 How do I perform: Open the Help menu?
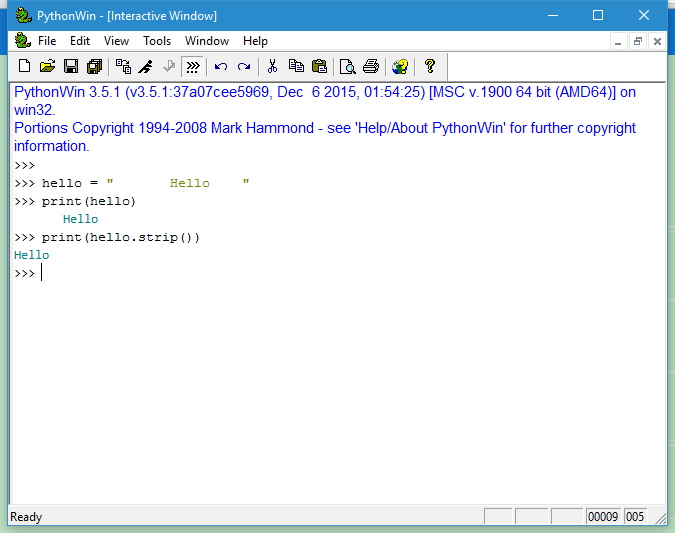(255, 41)
